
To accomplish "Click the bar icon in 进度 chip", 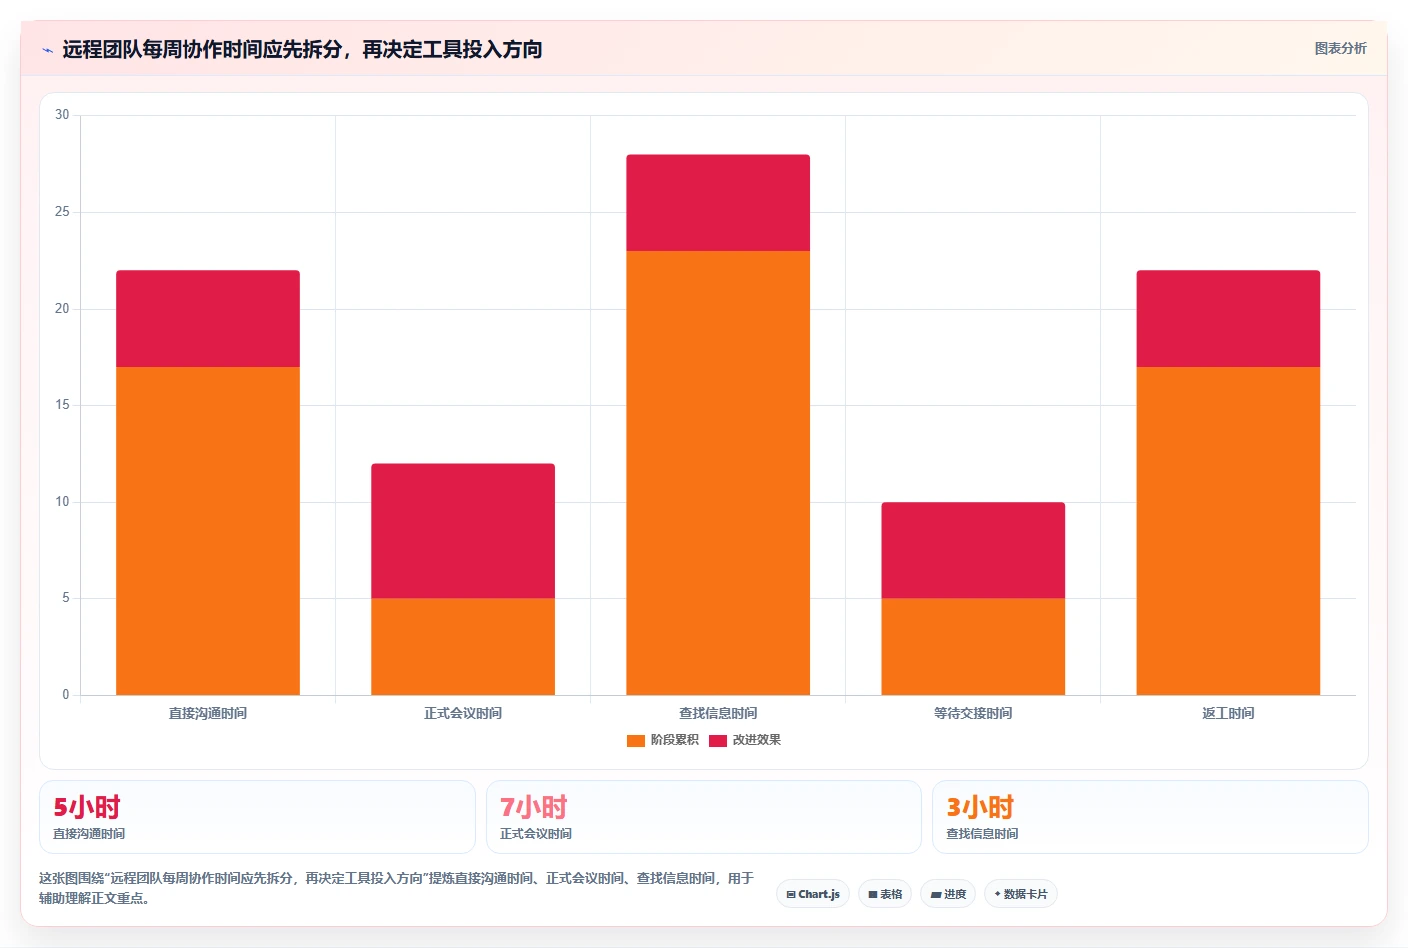I will [x=936, y=895].
